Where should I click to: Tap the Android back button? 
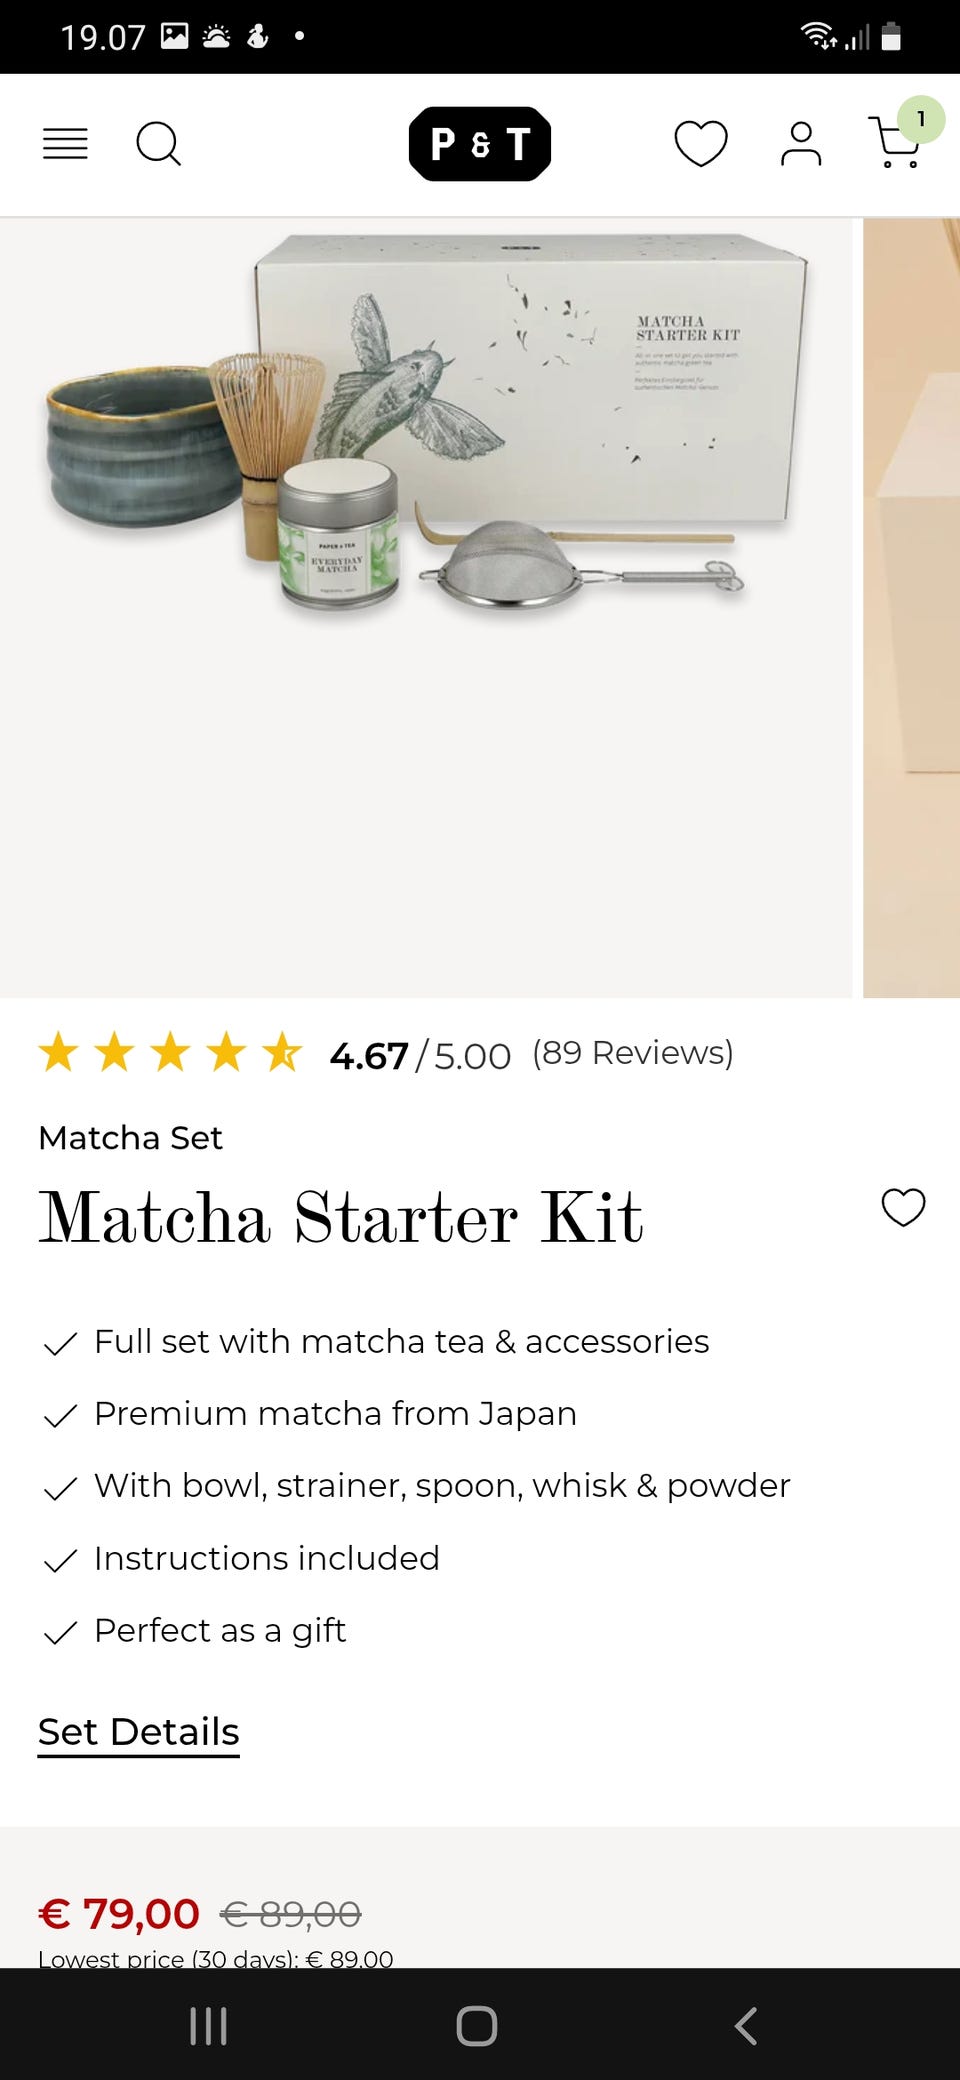tap(745, 2026)
